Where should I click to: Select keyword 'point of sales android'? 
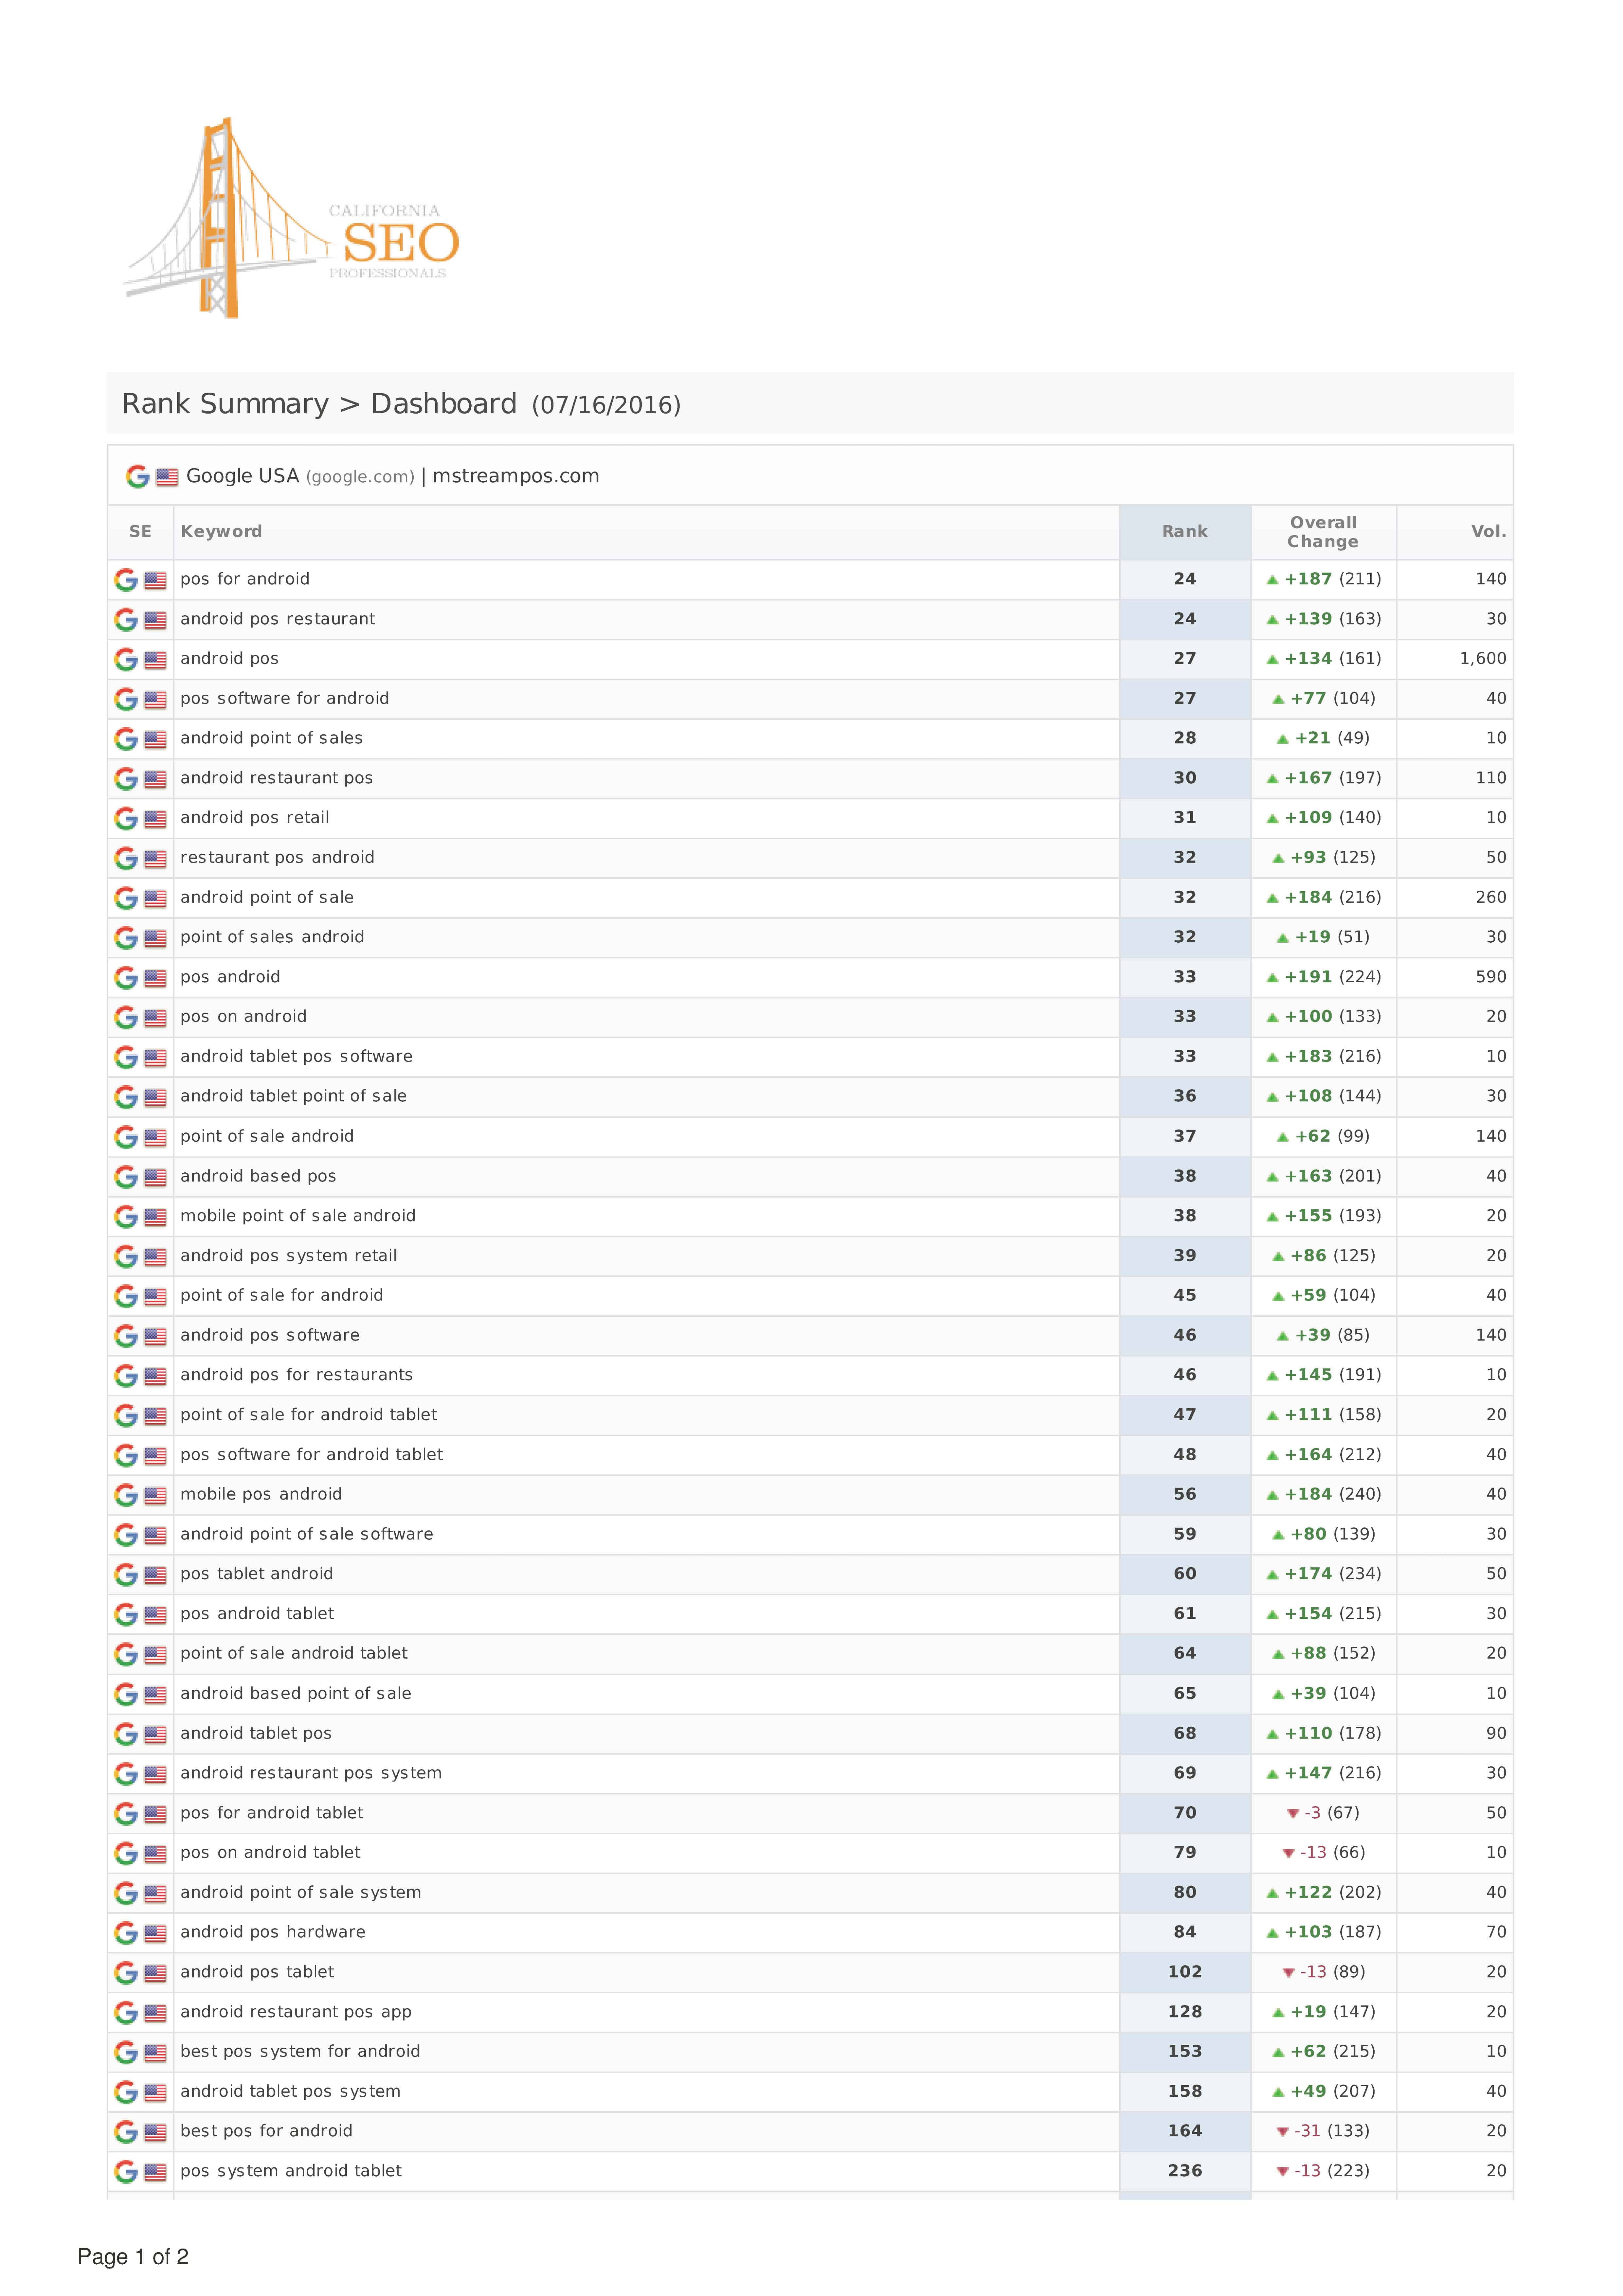click(272, 937)
